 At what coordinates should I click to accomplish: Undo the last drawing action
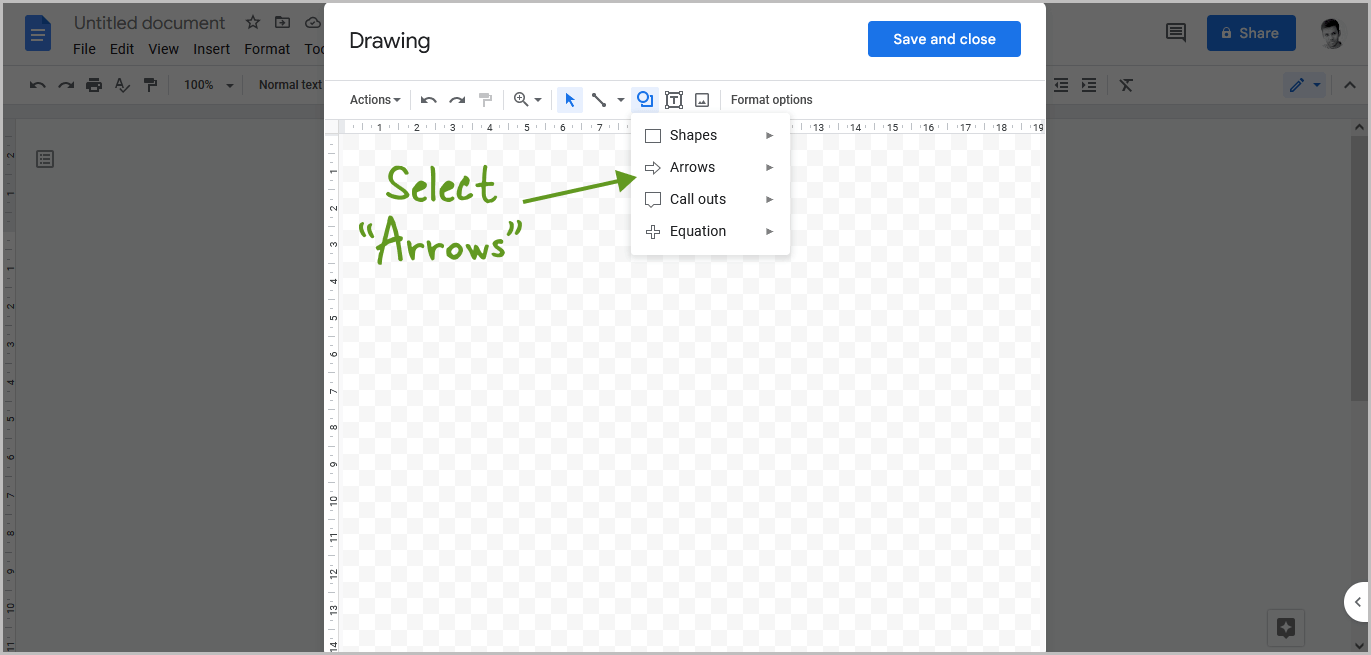click(428, 99)
